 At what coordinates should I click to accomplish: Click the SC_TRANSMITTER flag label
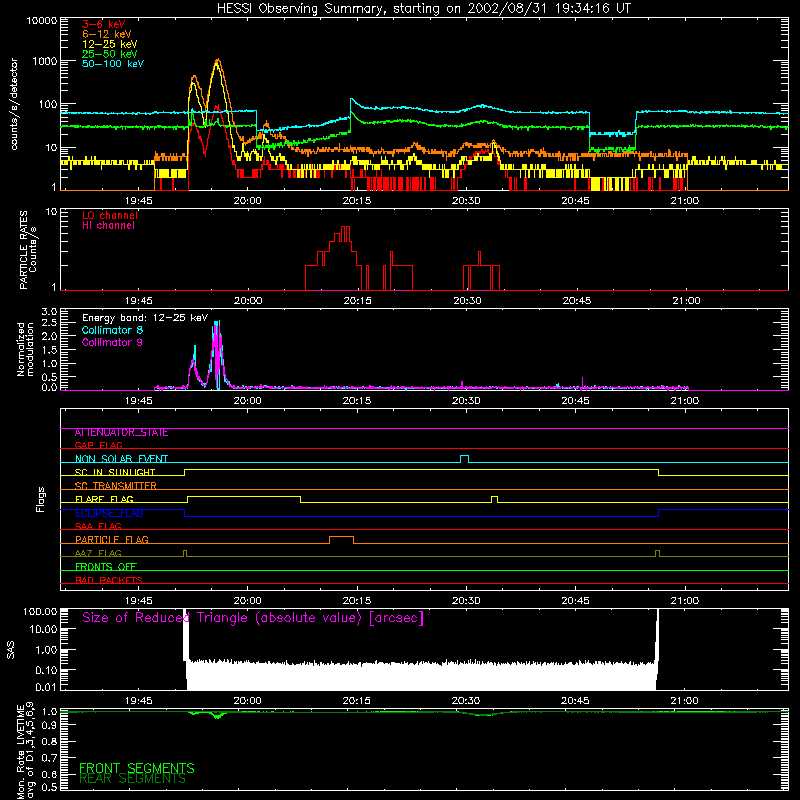(116, 486)
